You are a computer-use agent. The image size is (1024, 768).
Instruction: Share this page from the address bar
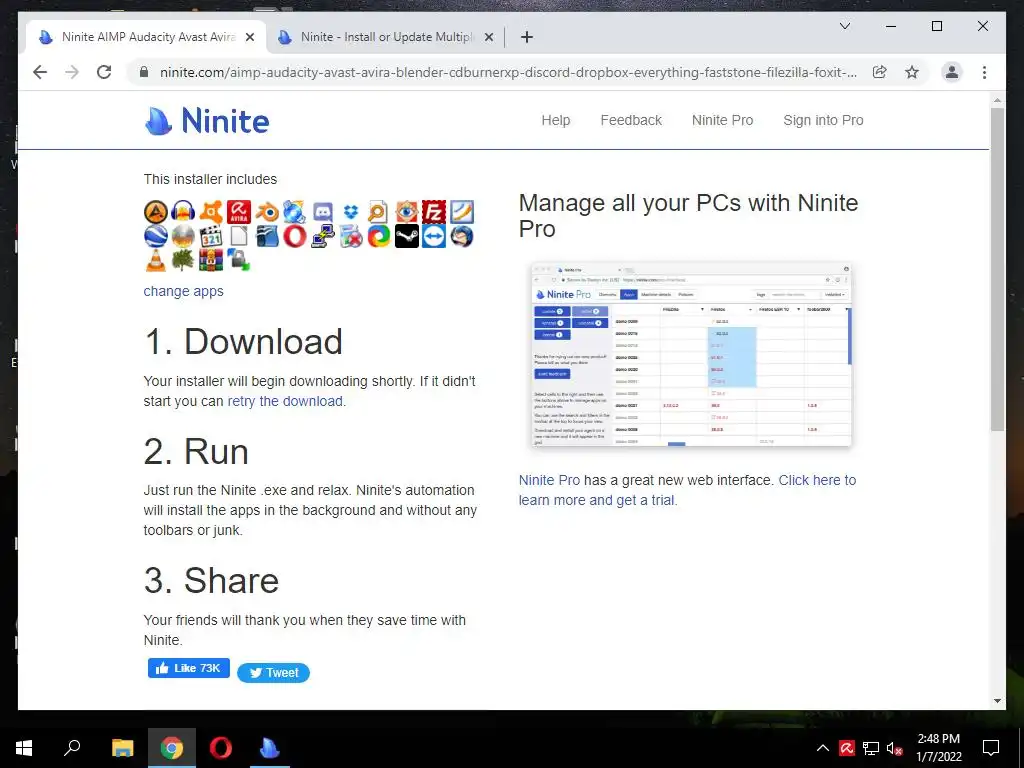click(x=880, y=72)
